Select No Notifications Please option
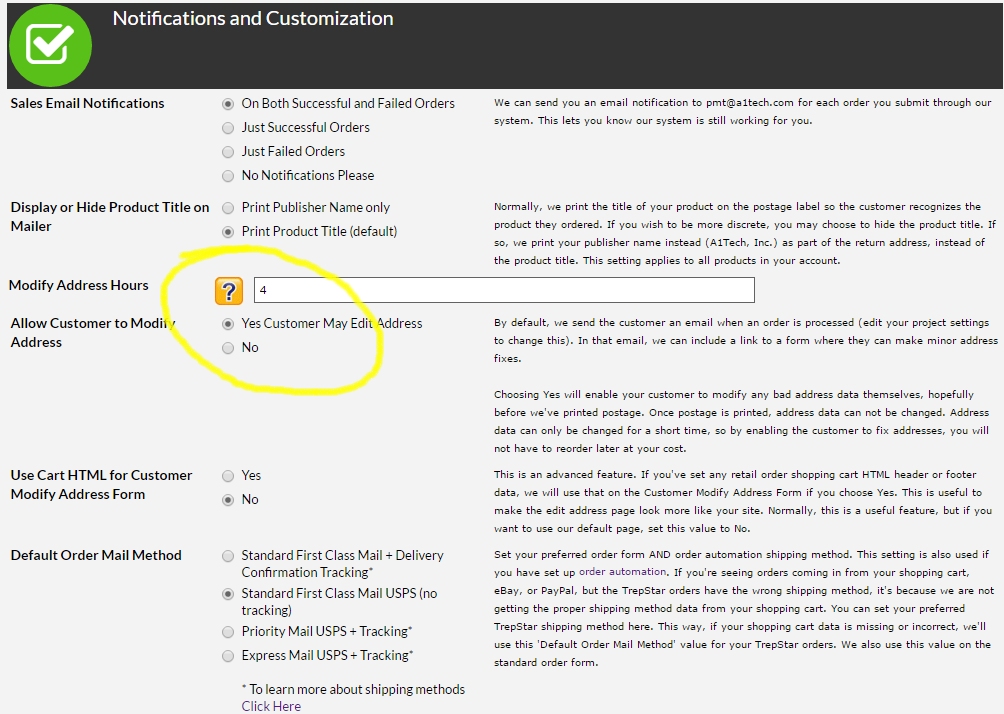This screenshot has width=1004, height=714. (x=228, y=175)
